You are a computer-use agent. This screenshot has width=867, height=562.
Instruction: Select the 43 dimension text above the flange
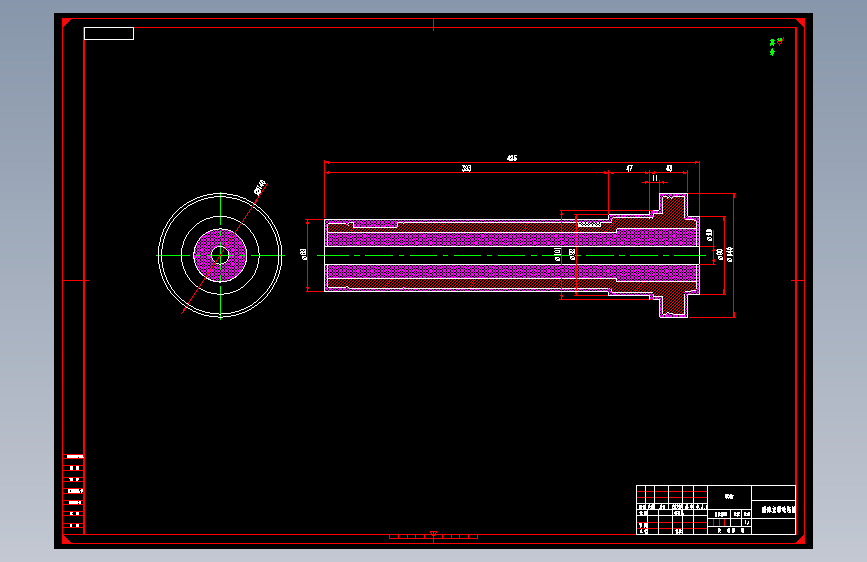(669, 168)
